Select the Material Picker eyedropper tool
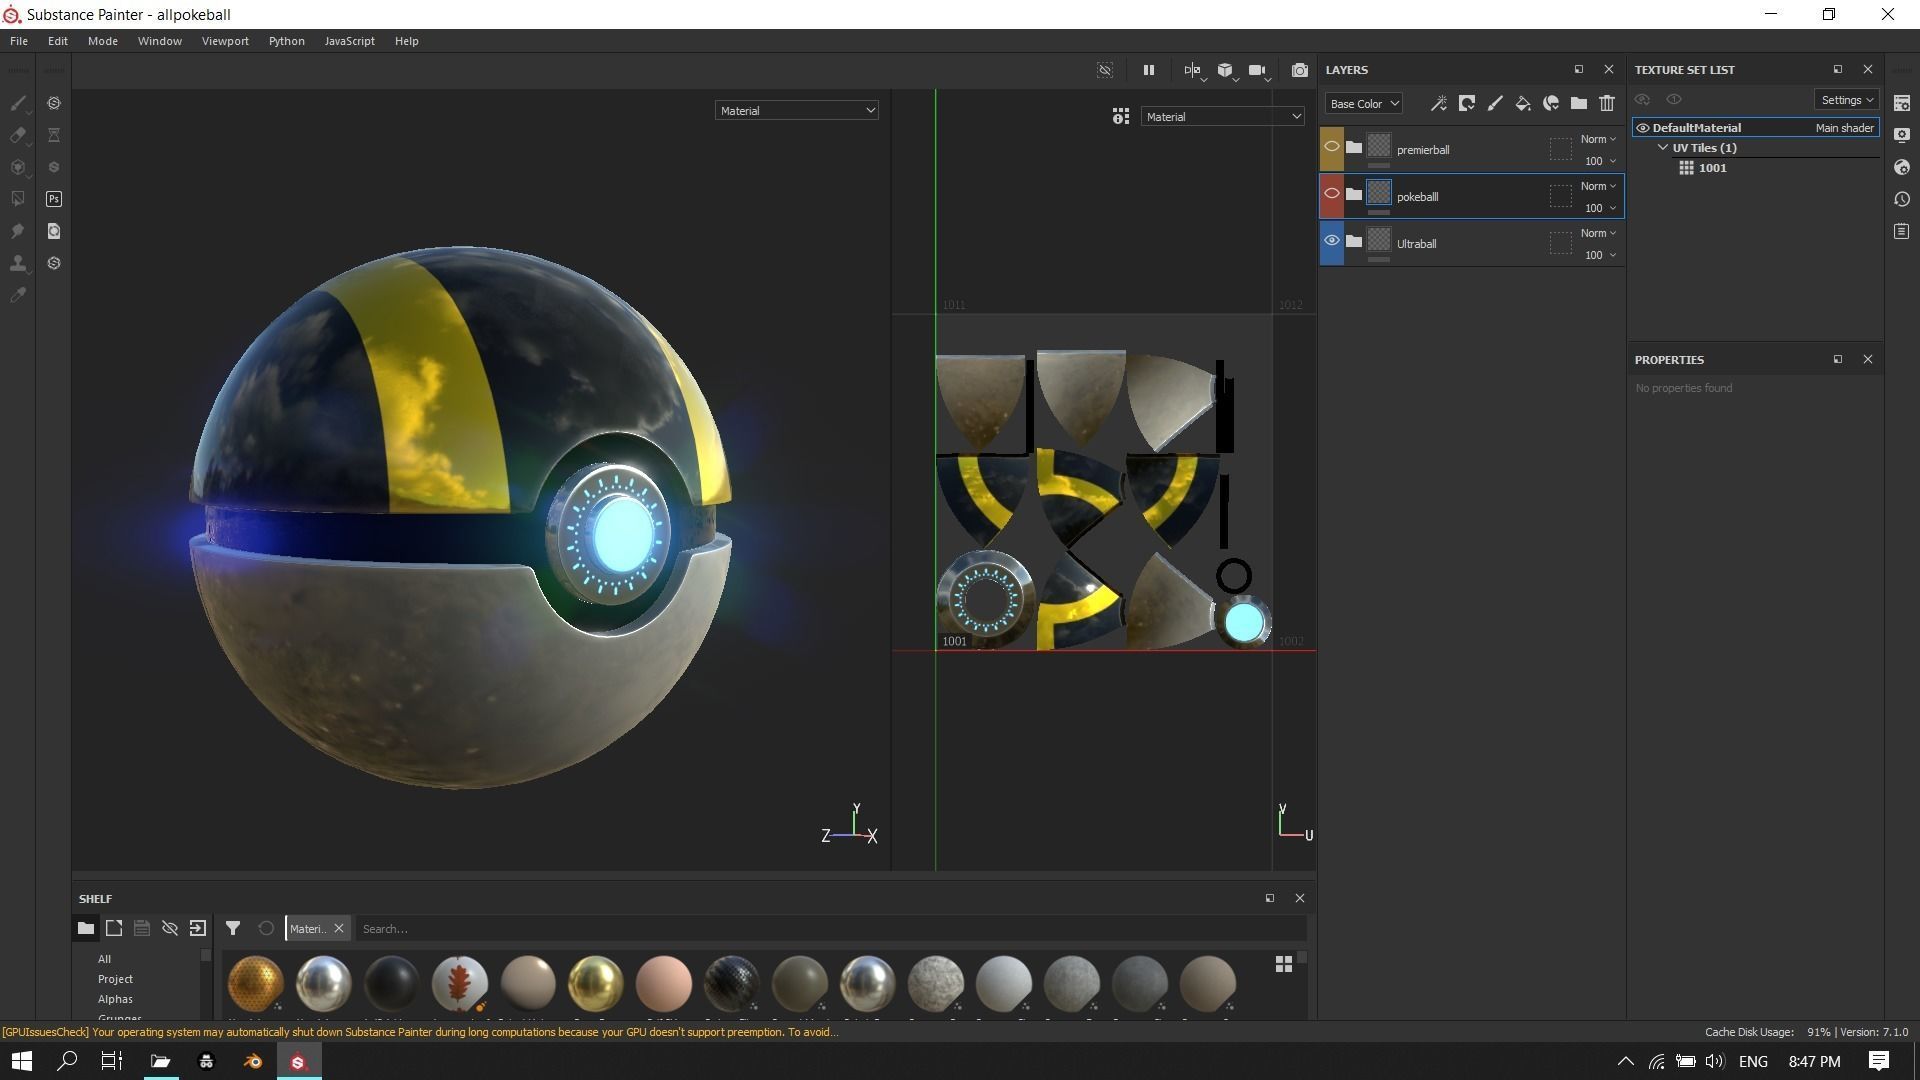Viewport: 1920px width, 1080px height. point(18,295)
